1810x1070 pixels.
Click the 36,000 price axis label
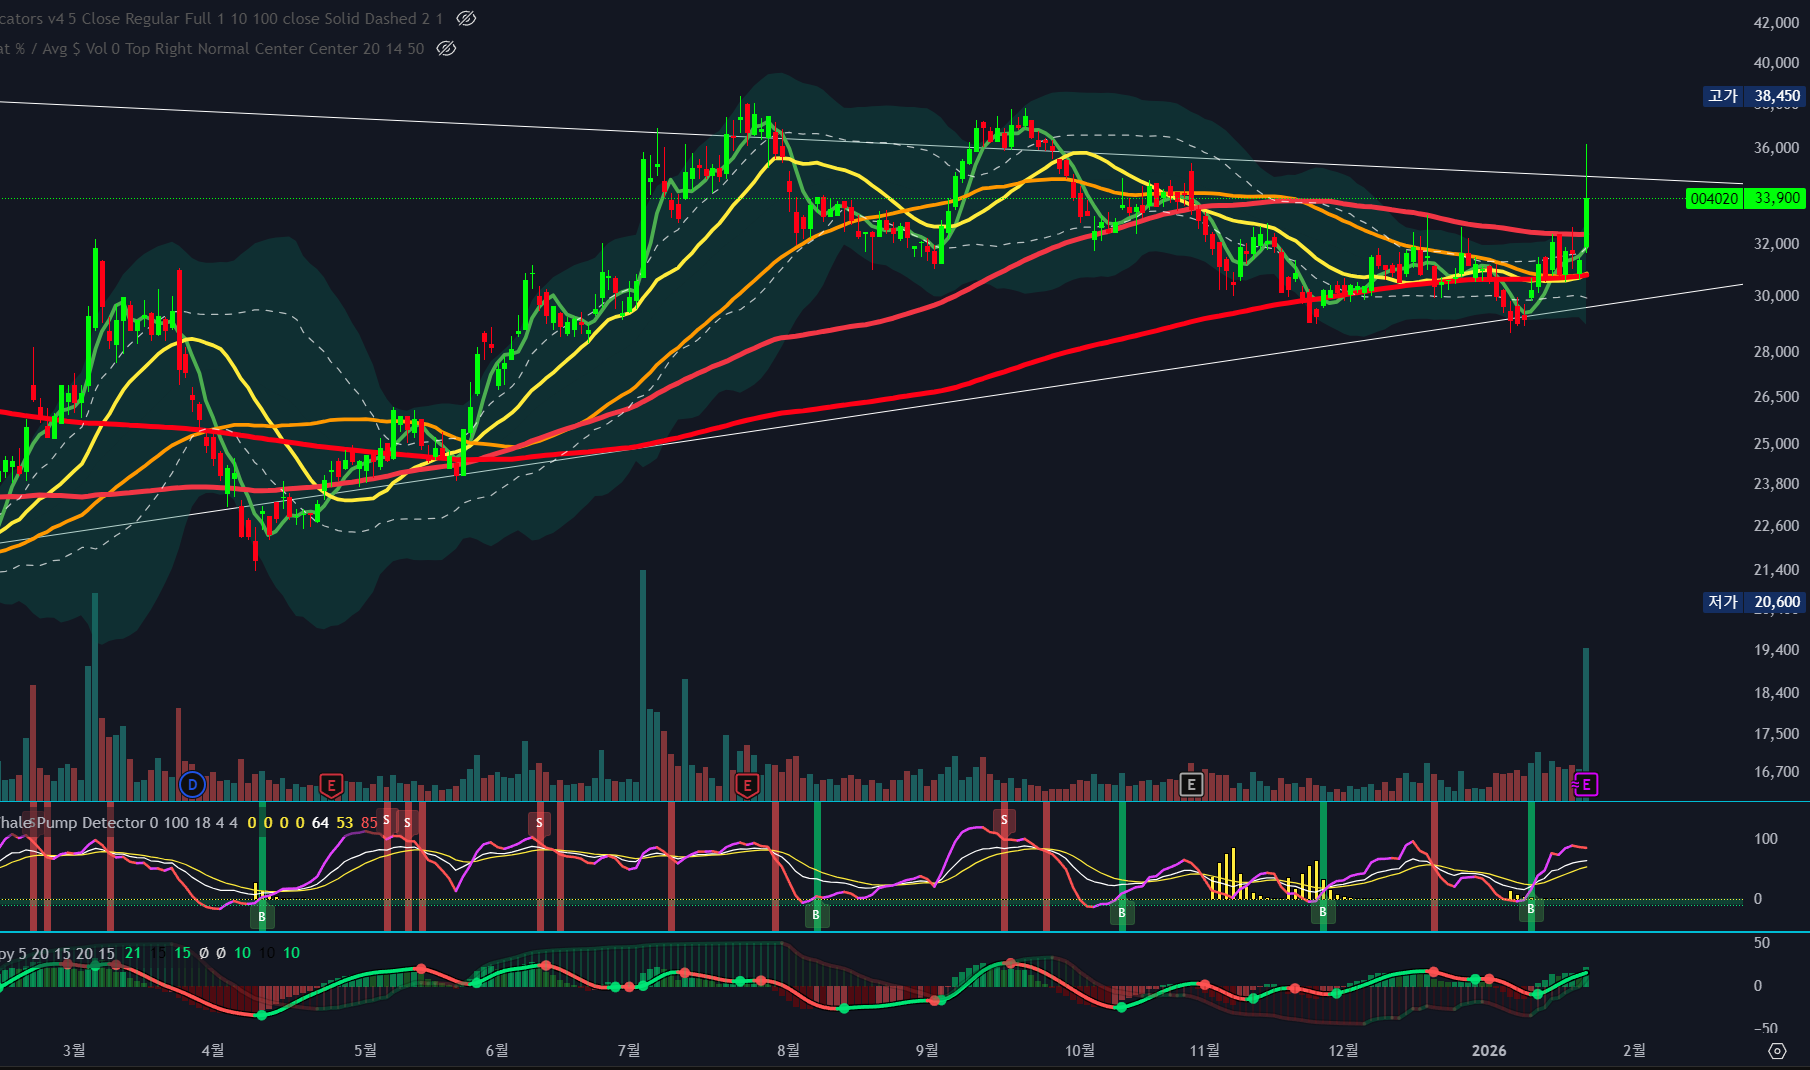[x=1776, y=147]
